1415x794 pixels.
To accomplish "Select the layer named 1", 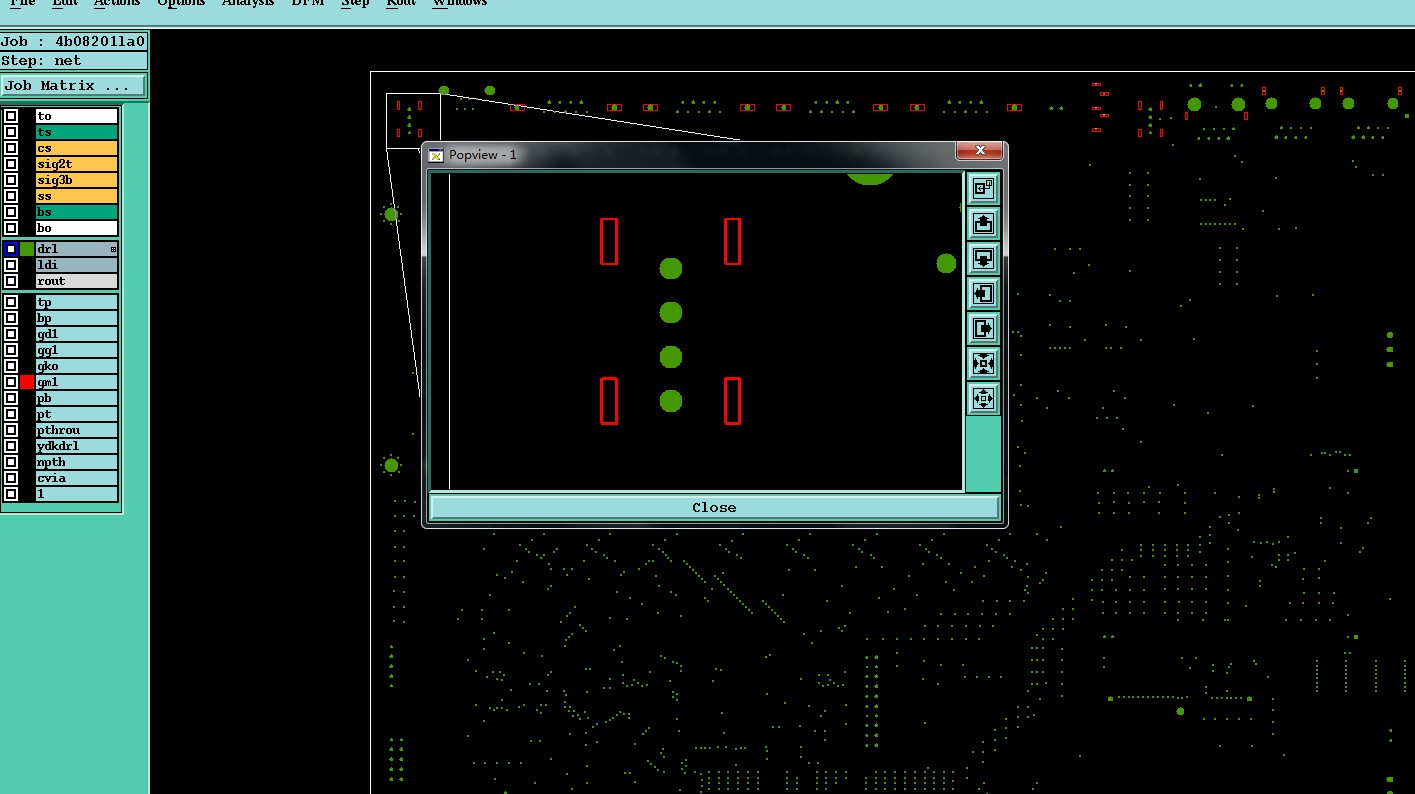I will pos(77,494).
